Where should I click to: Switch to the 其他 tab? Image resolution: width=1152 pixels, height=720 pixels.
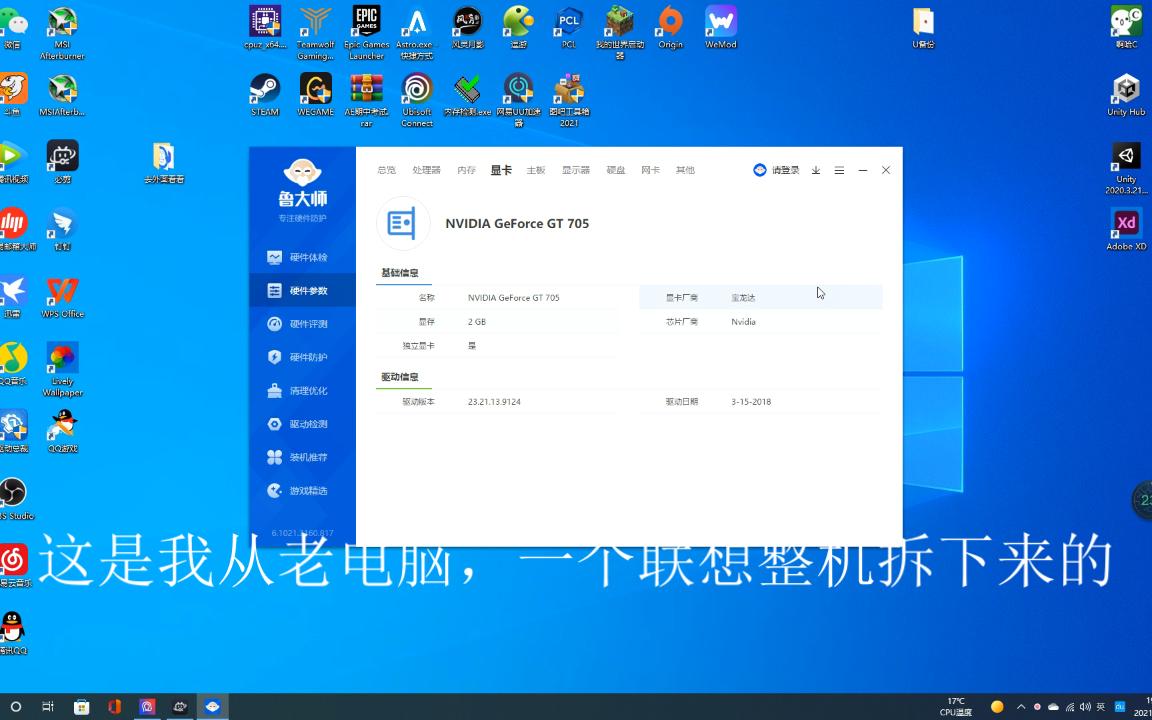tap(685, 170)
